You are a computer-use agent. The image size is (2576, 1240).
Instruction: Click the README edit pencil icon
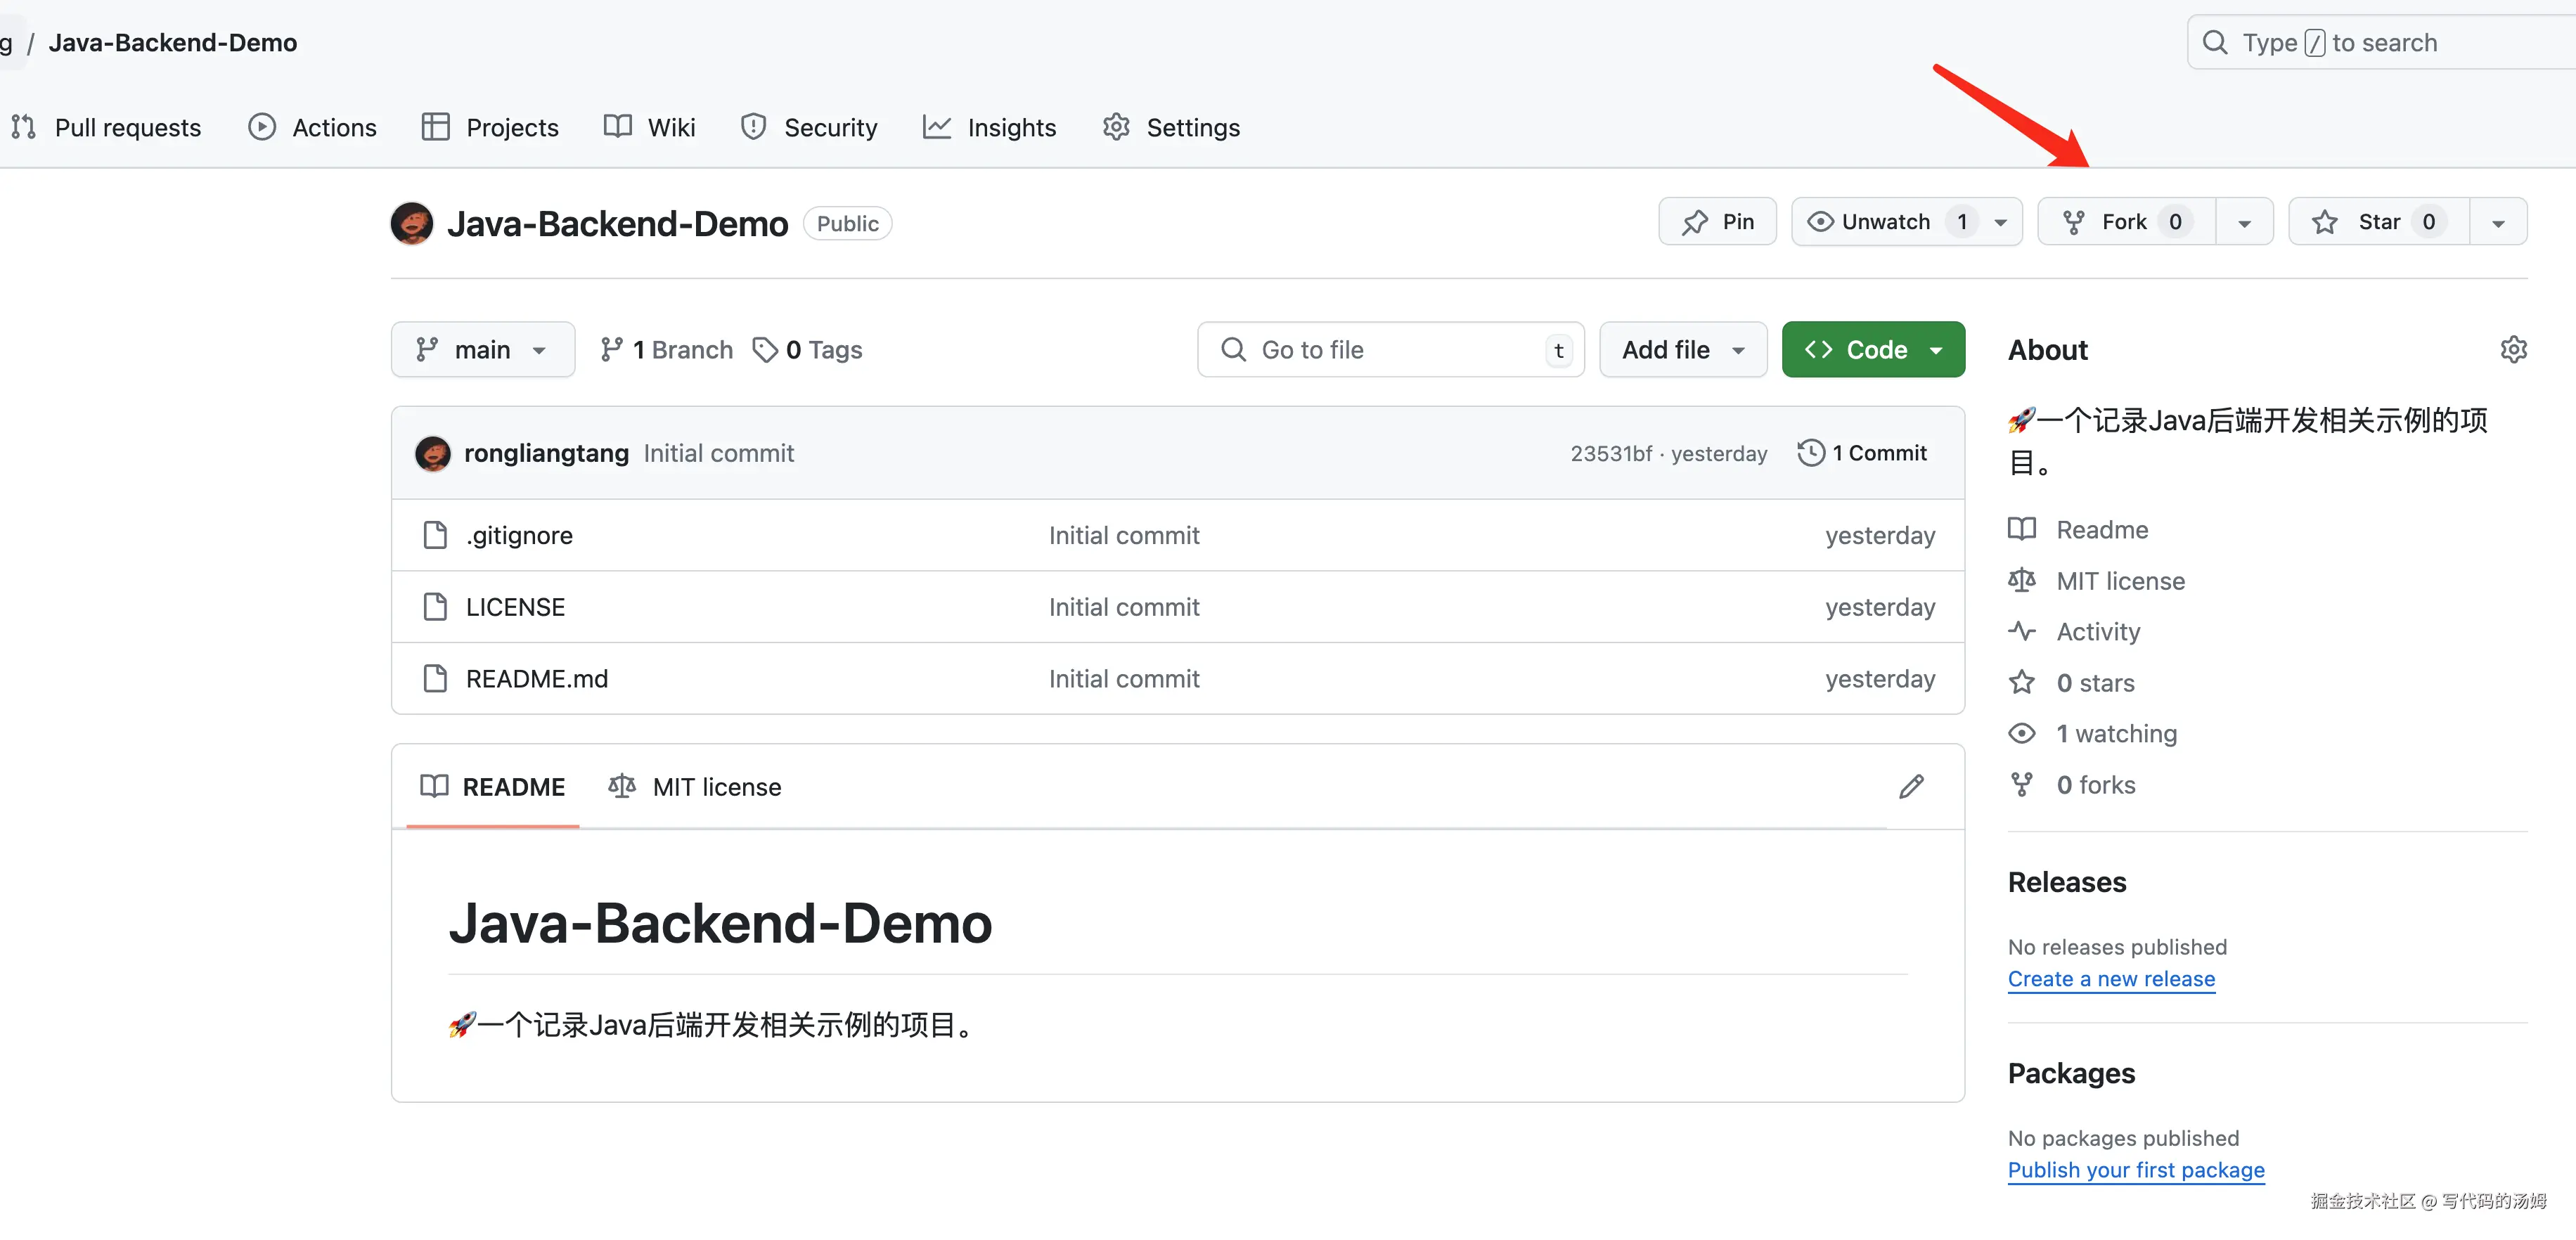pos(1911,786)
